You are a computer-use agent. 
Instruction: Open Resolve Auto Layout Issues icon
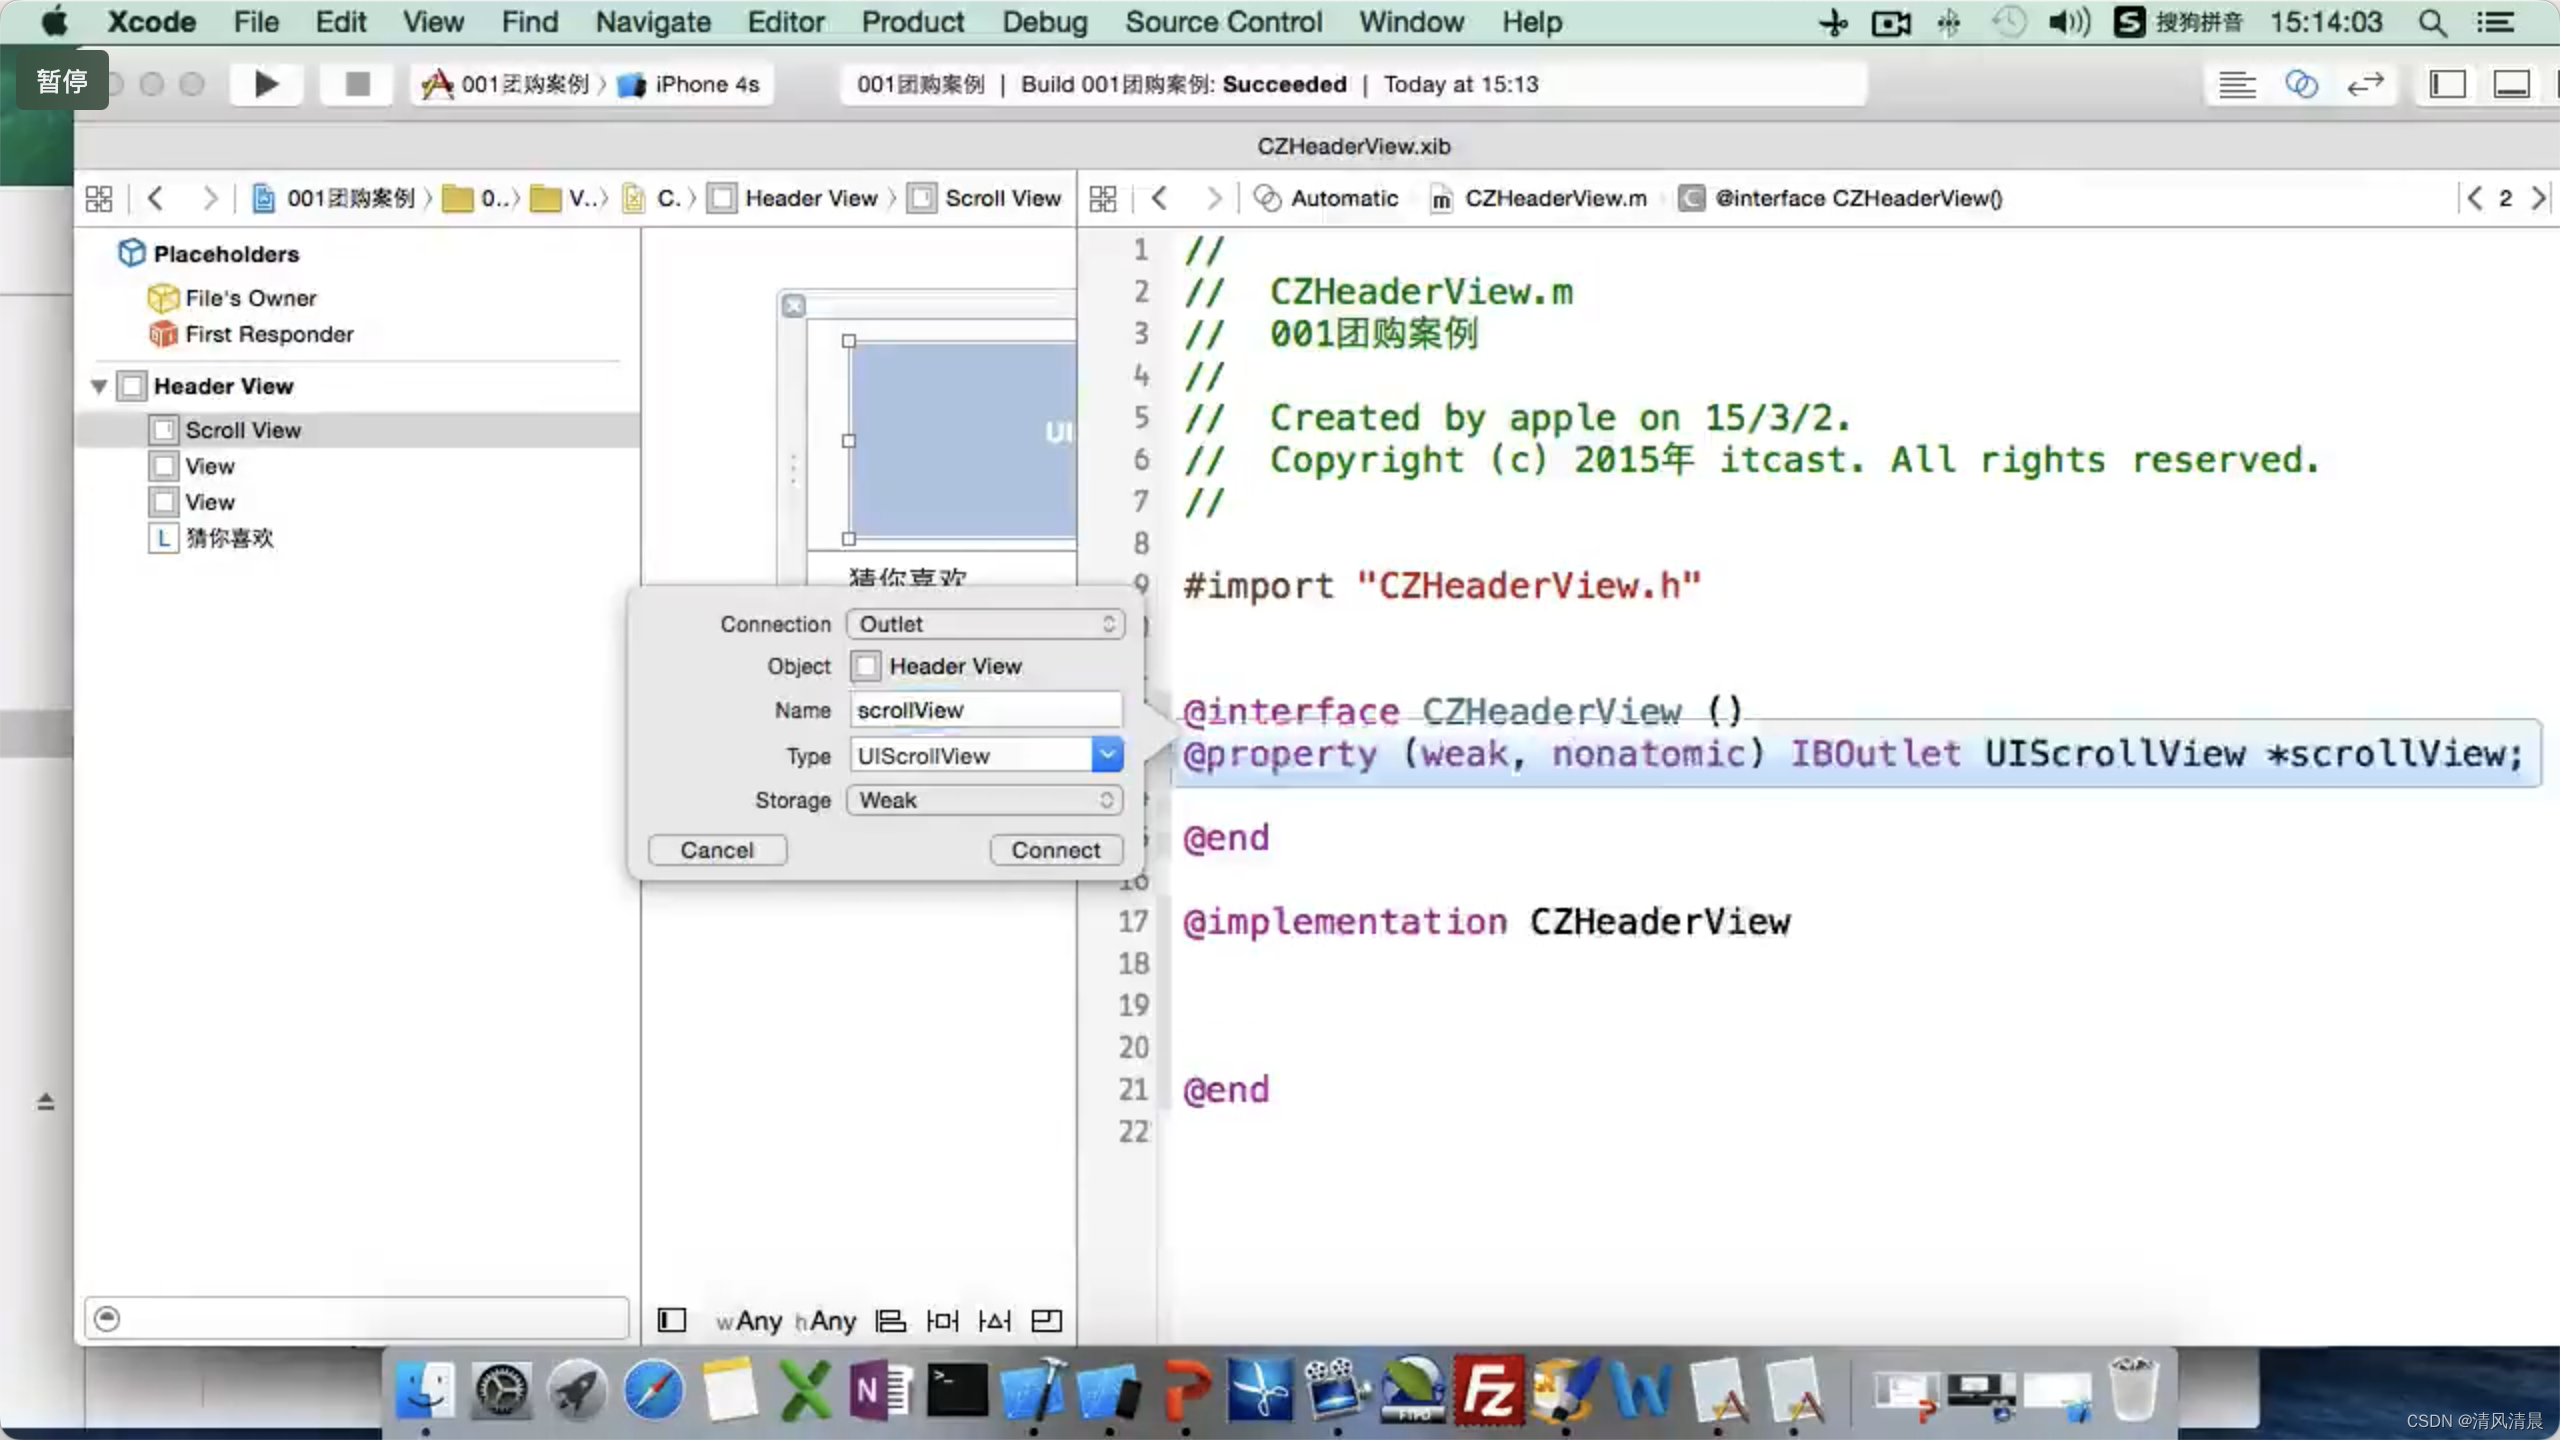(994, 1321)
